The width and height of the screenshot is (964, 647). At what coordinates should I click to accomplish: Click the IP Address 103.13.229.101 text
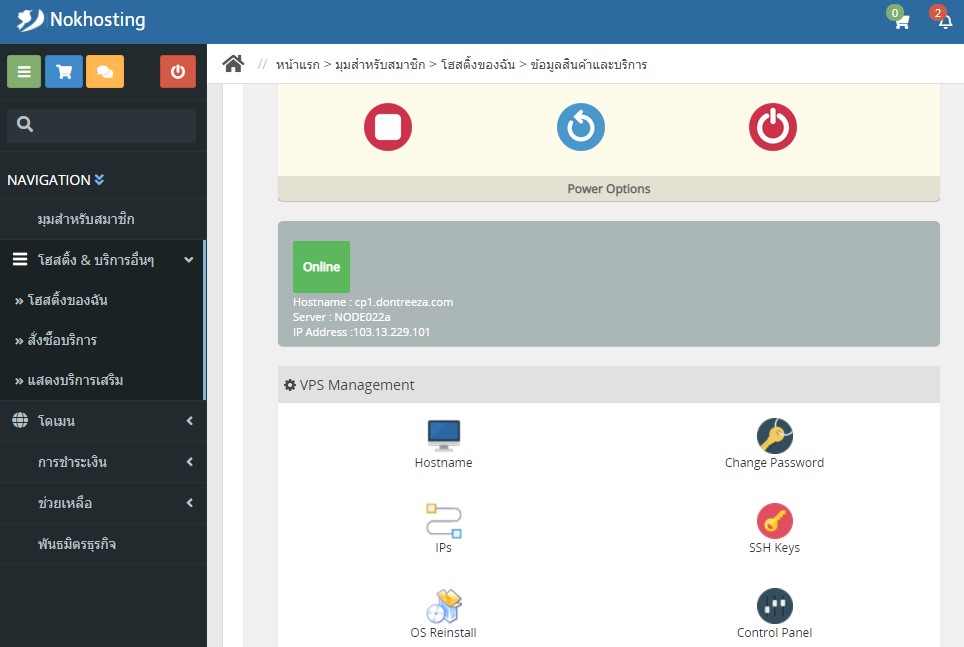coord(362,332)
